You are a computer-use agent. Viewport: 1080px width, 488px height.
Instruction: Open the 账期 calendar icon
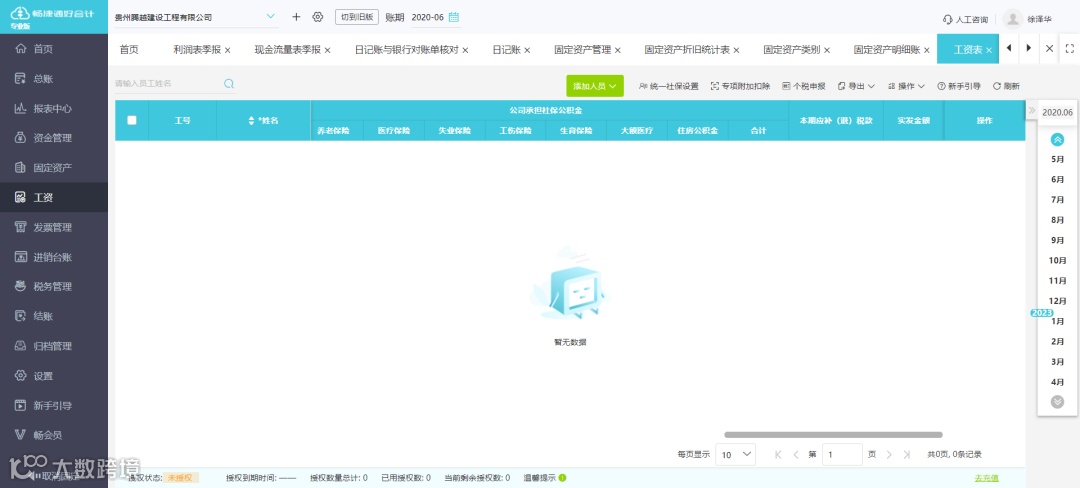[453, 17]
